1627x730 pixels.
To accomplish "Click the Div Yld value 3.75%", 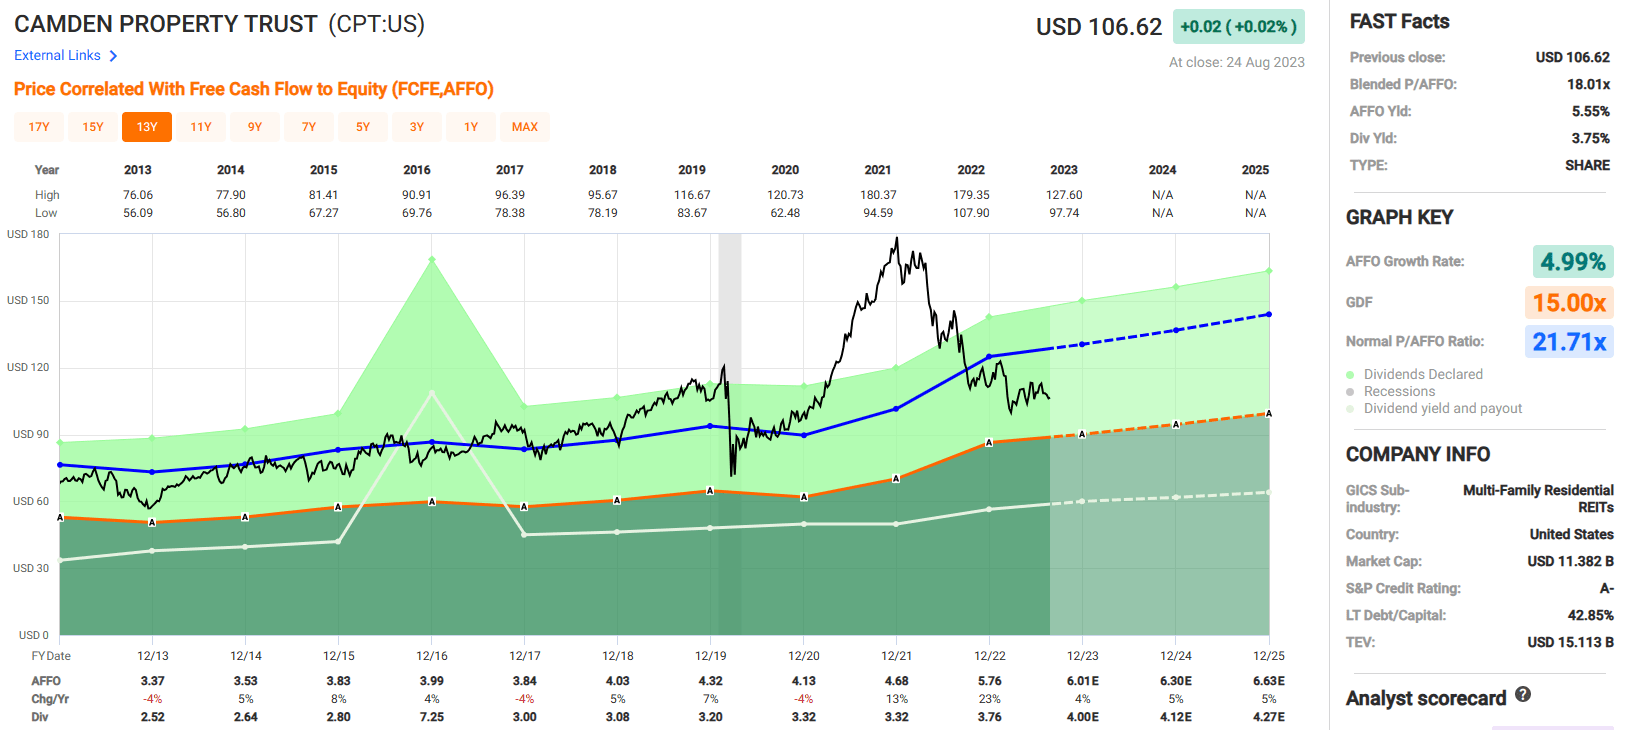I will [x=1590, y=139].
